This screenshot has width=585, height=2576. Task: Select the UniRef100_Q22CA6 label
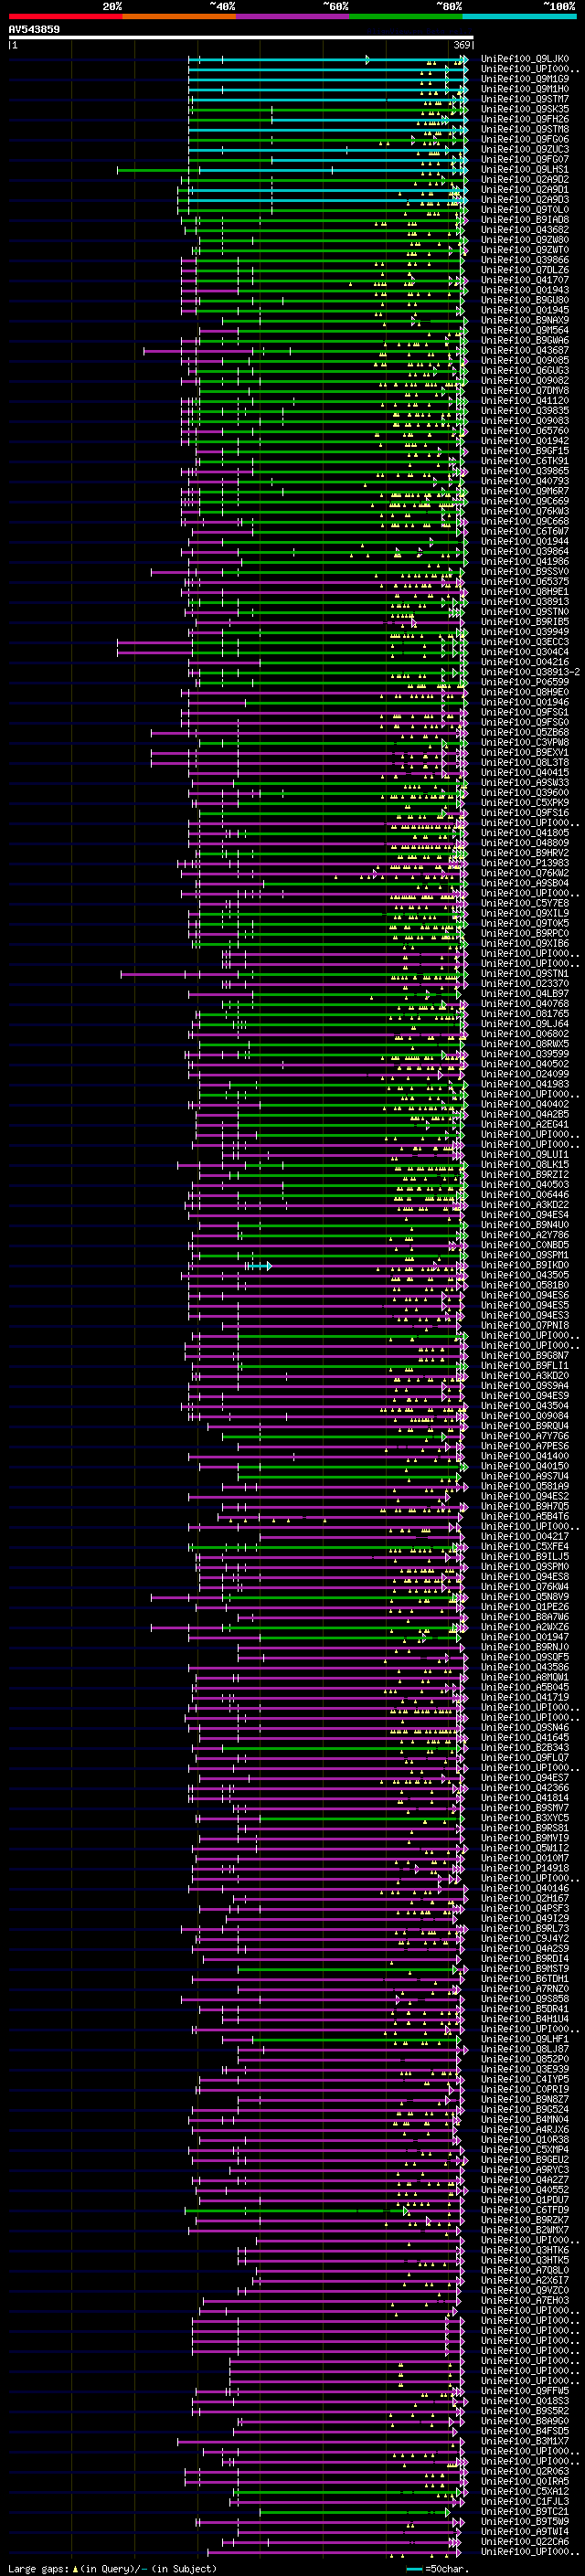click(x=525, y=2542)
